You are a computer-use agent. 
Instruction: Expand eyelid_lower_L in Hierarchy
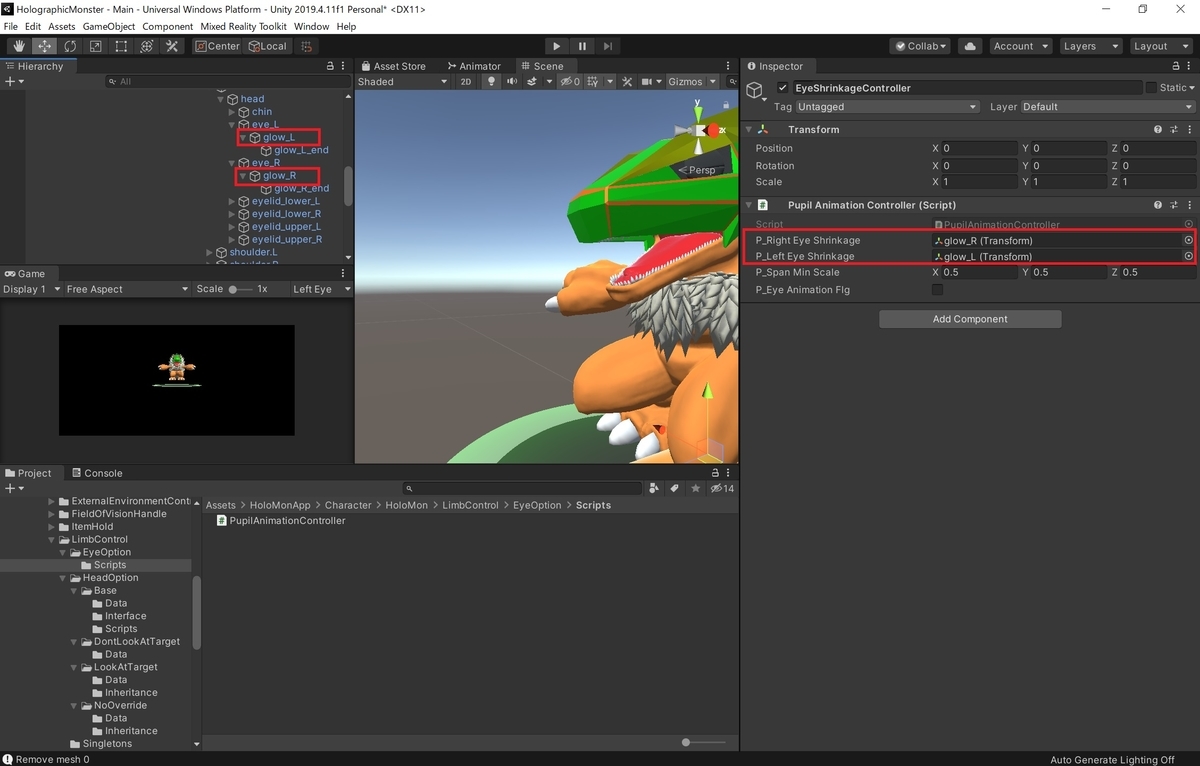[x=232, y=201]
